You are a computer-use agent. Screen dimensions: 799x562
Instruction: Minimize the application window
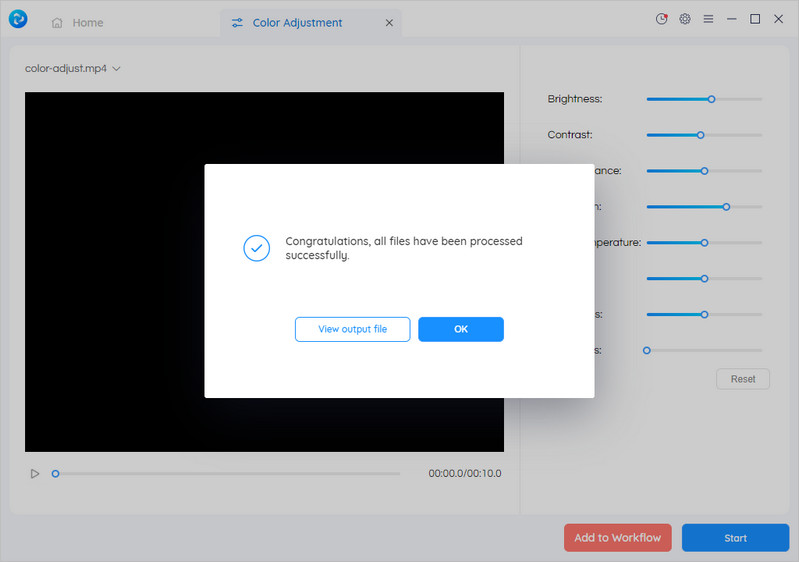(x=732, y=19)
